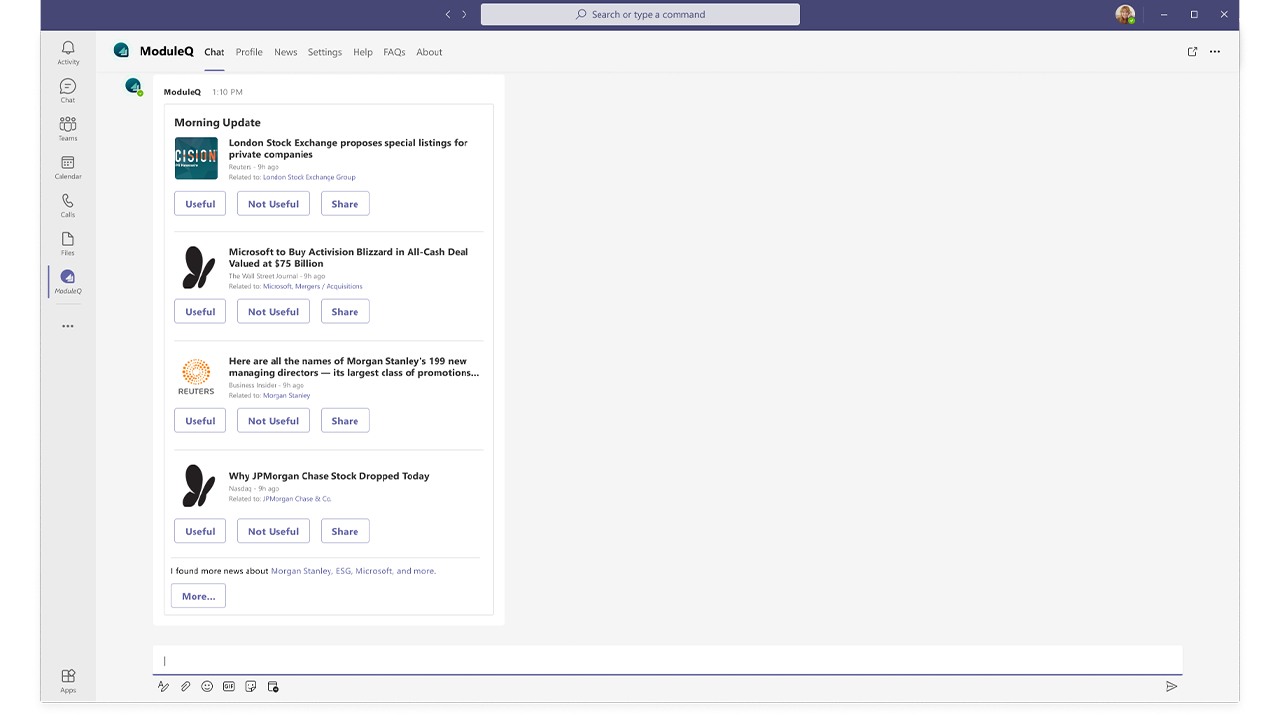Open the Activity feed in sidebar

pos(68,53)
